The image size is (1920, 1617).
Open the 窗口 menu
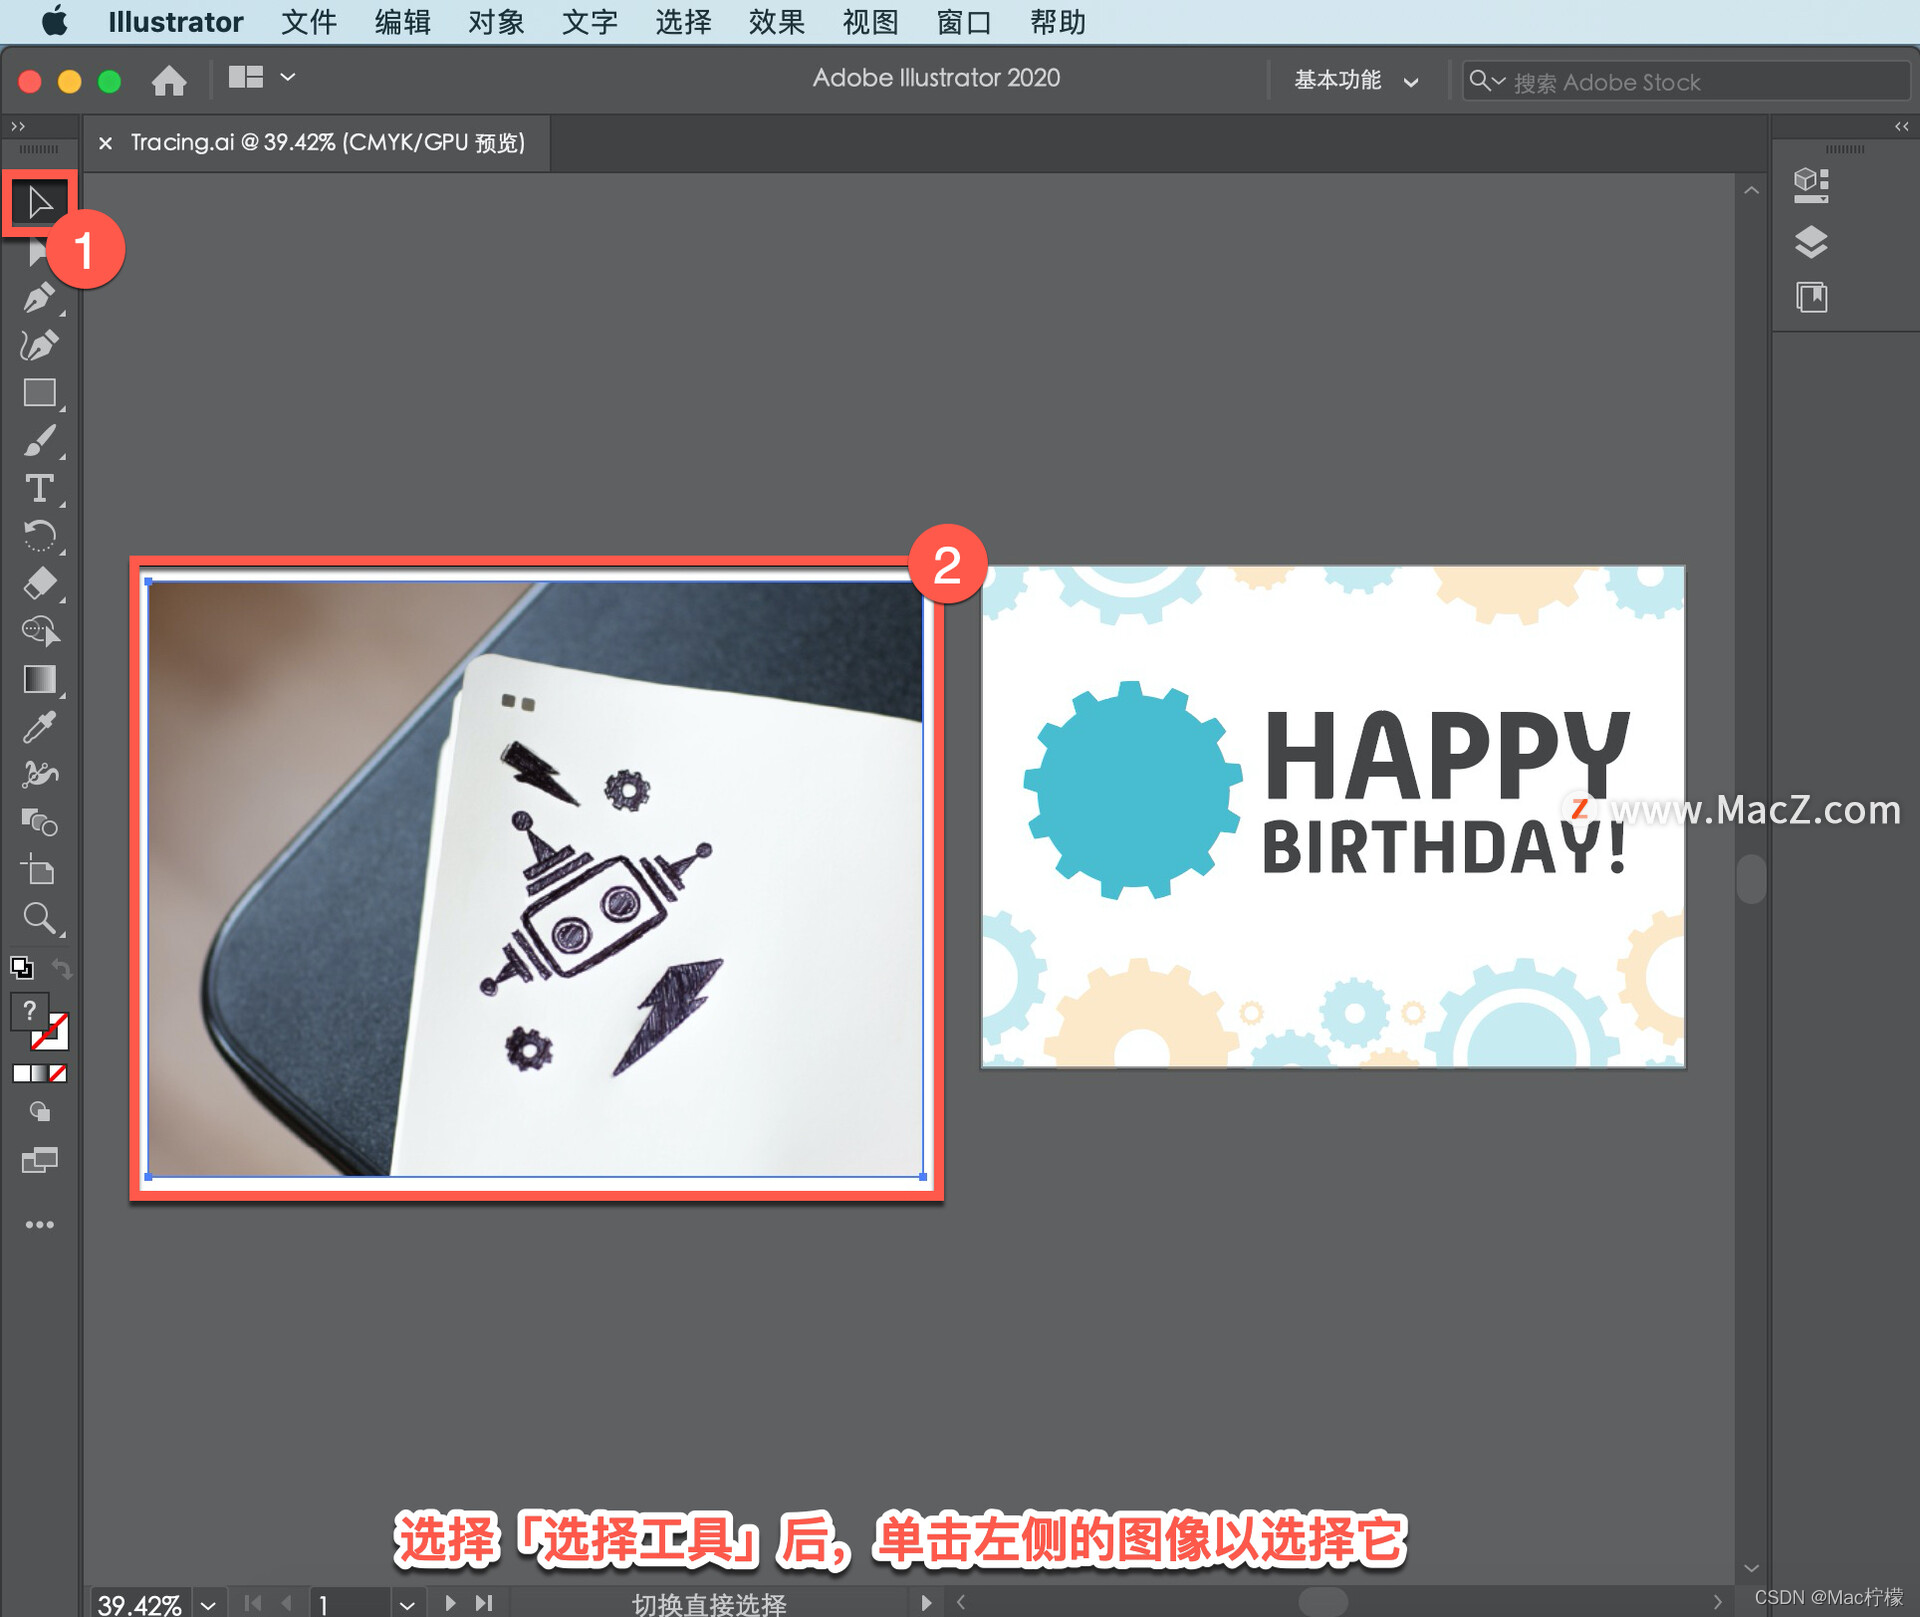pos(963,22)
